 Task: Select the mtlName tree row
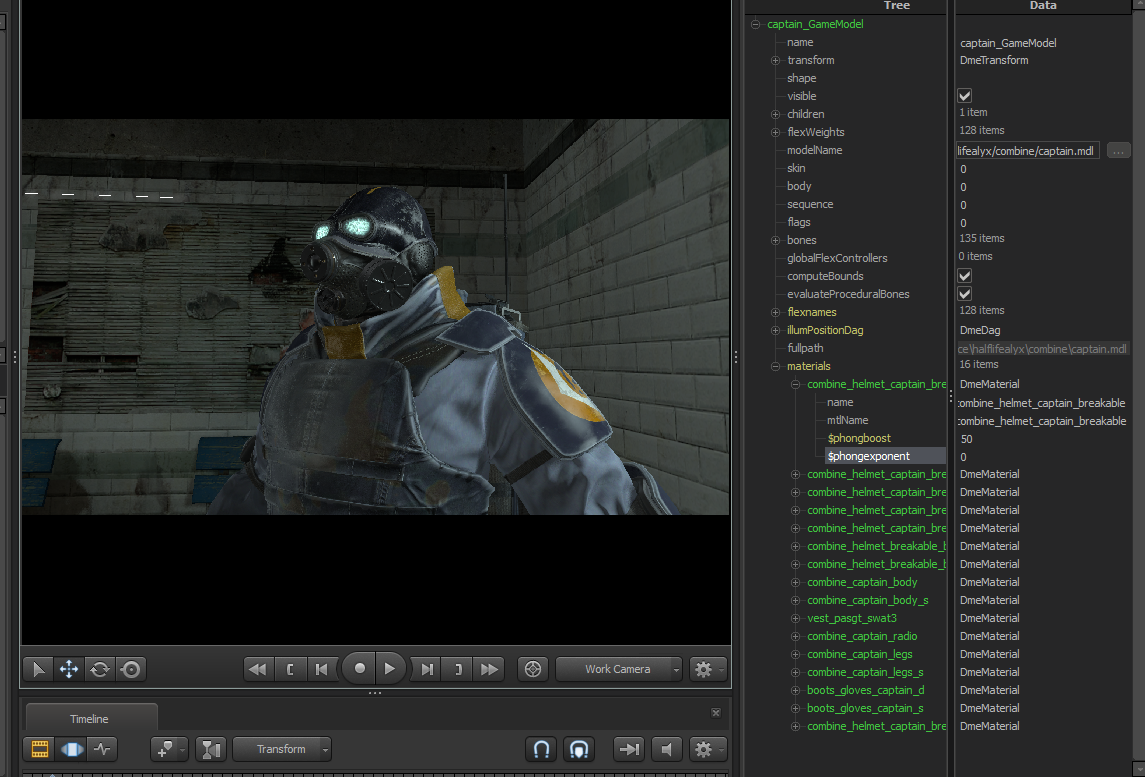847,421
